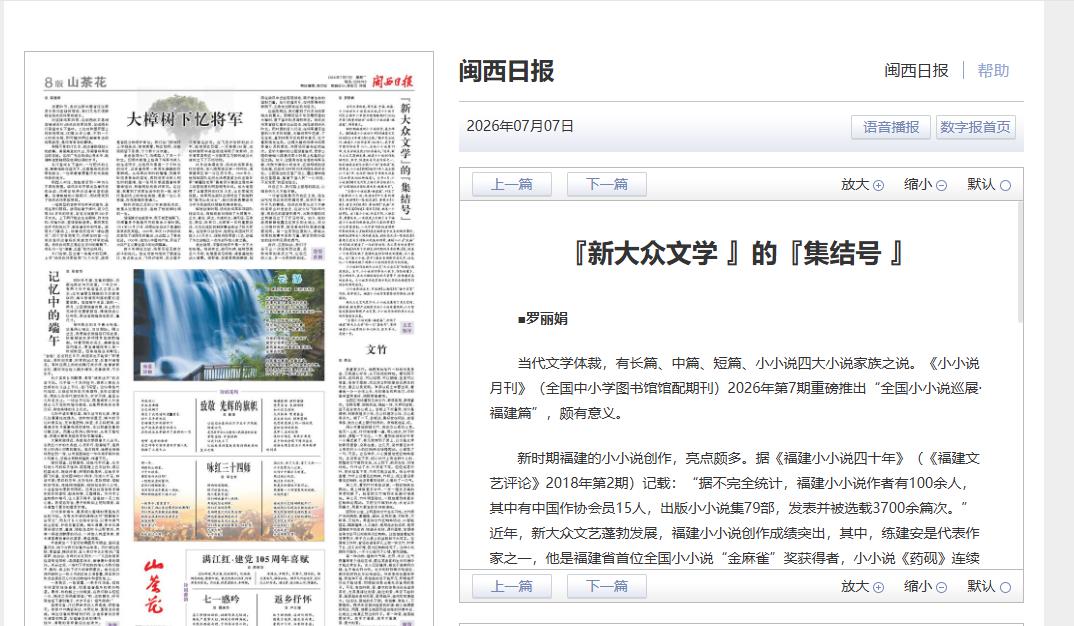
Task: Go to 数字报首页 homepage
Action: click(975, 127)
